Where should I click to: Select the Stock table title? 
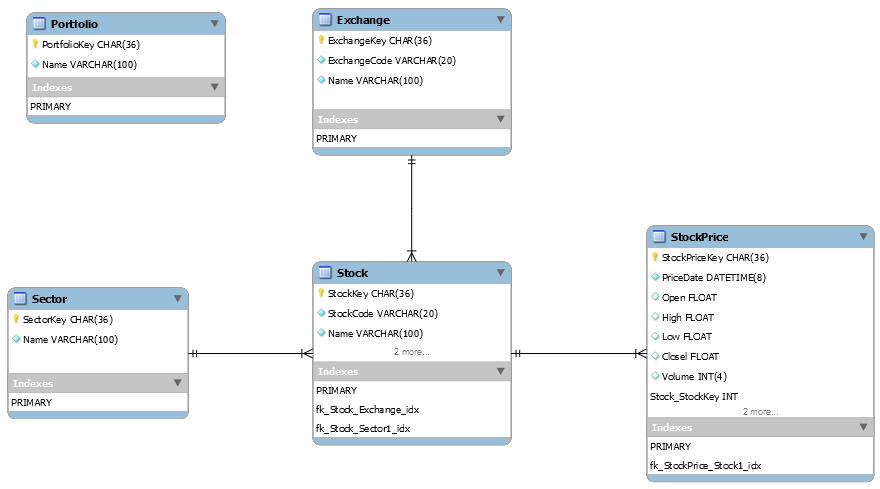(x=352, y=273)
